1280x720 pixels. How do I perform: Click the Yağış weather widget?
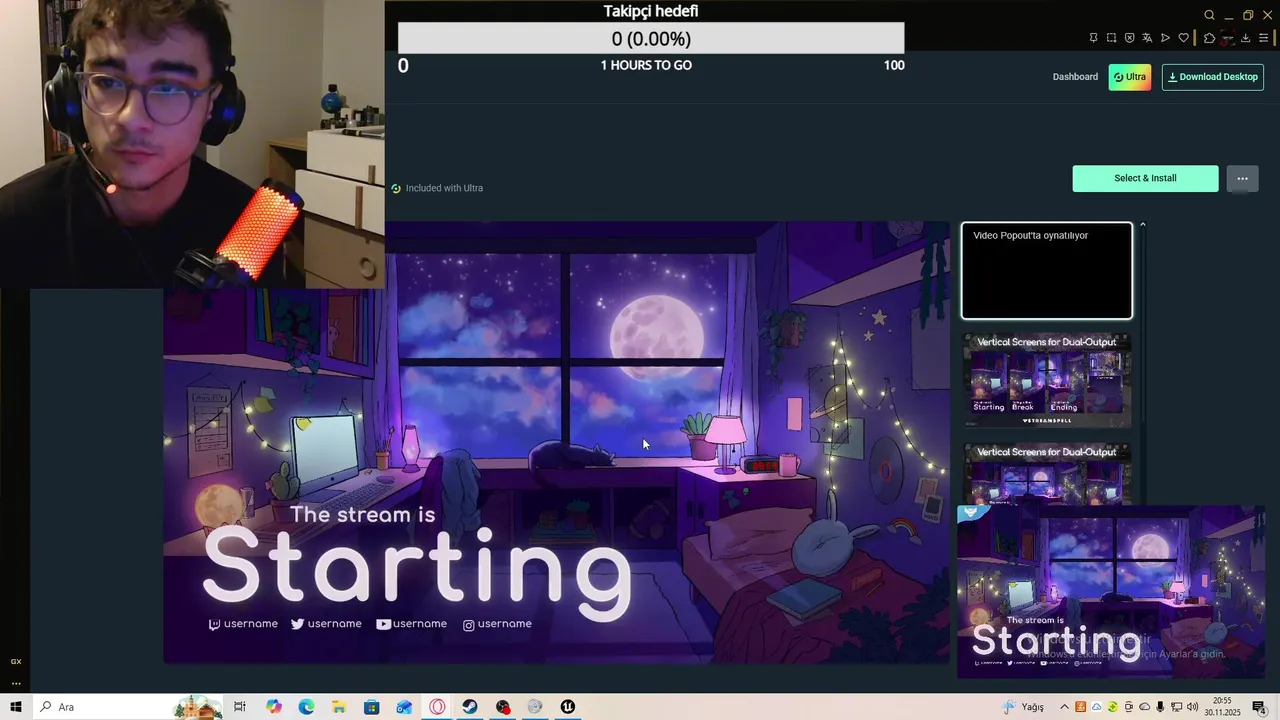coord(1023,707)
